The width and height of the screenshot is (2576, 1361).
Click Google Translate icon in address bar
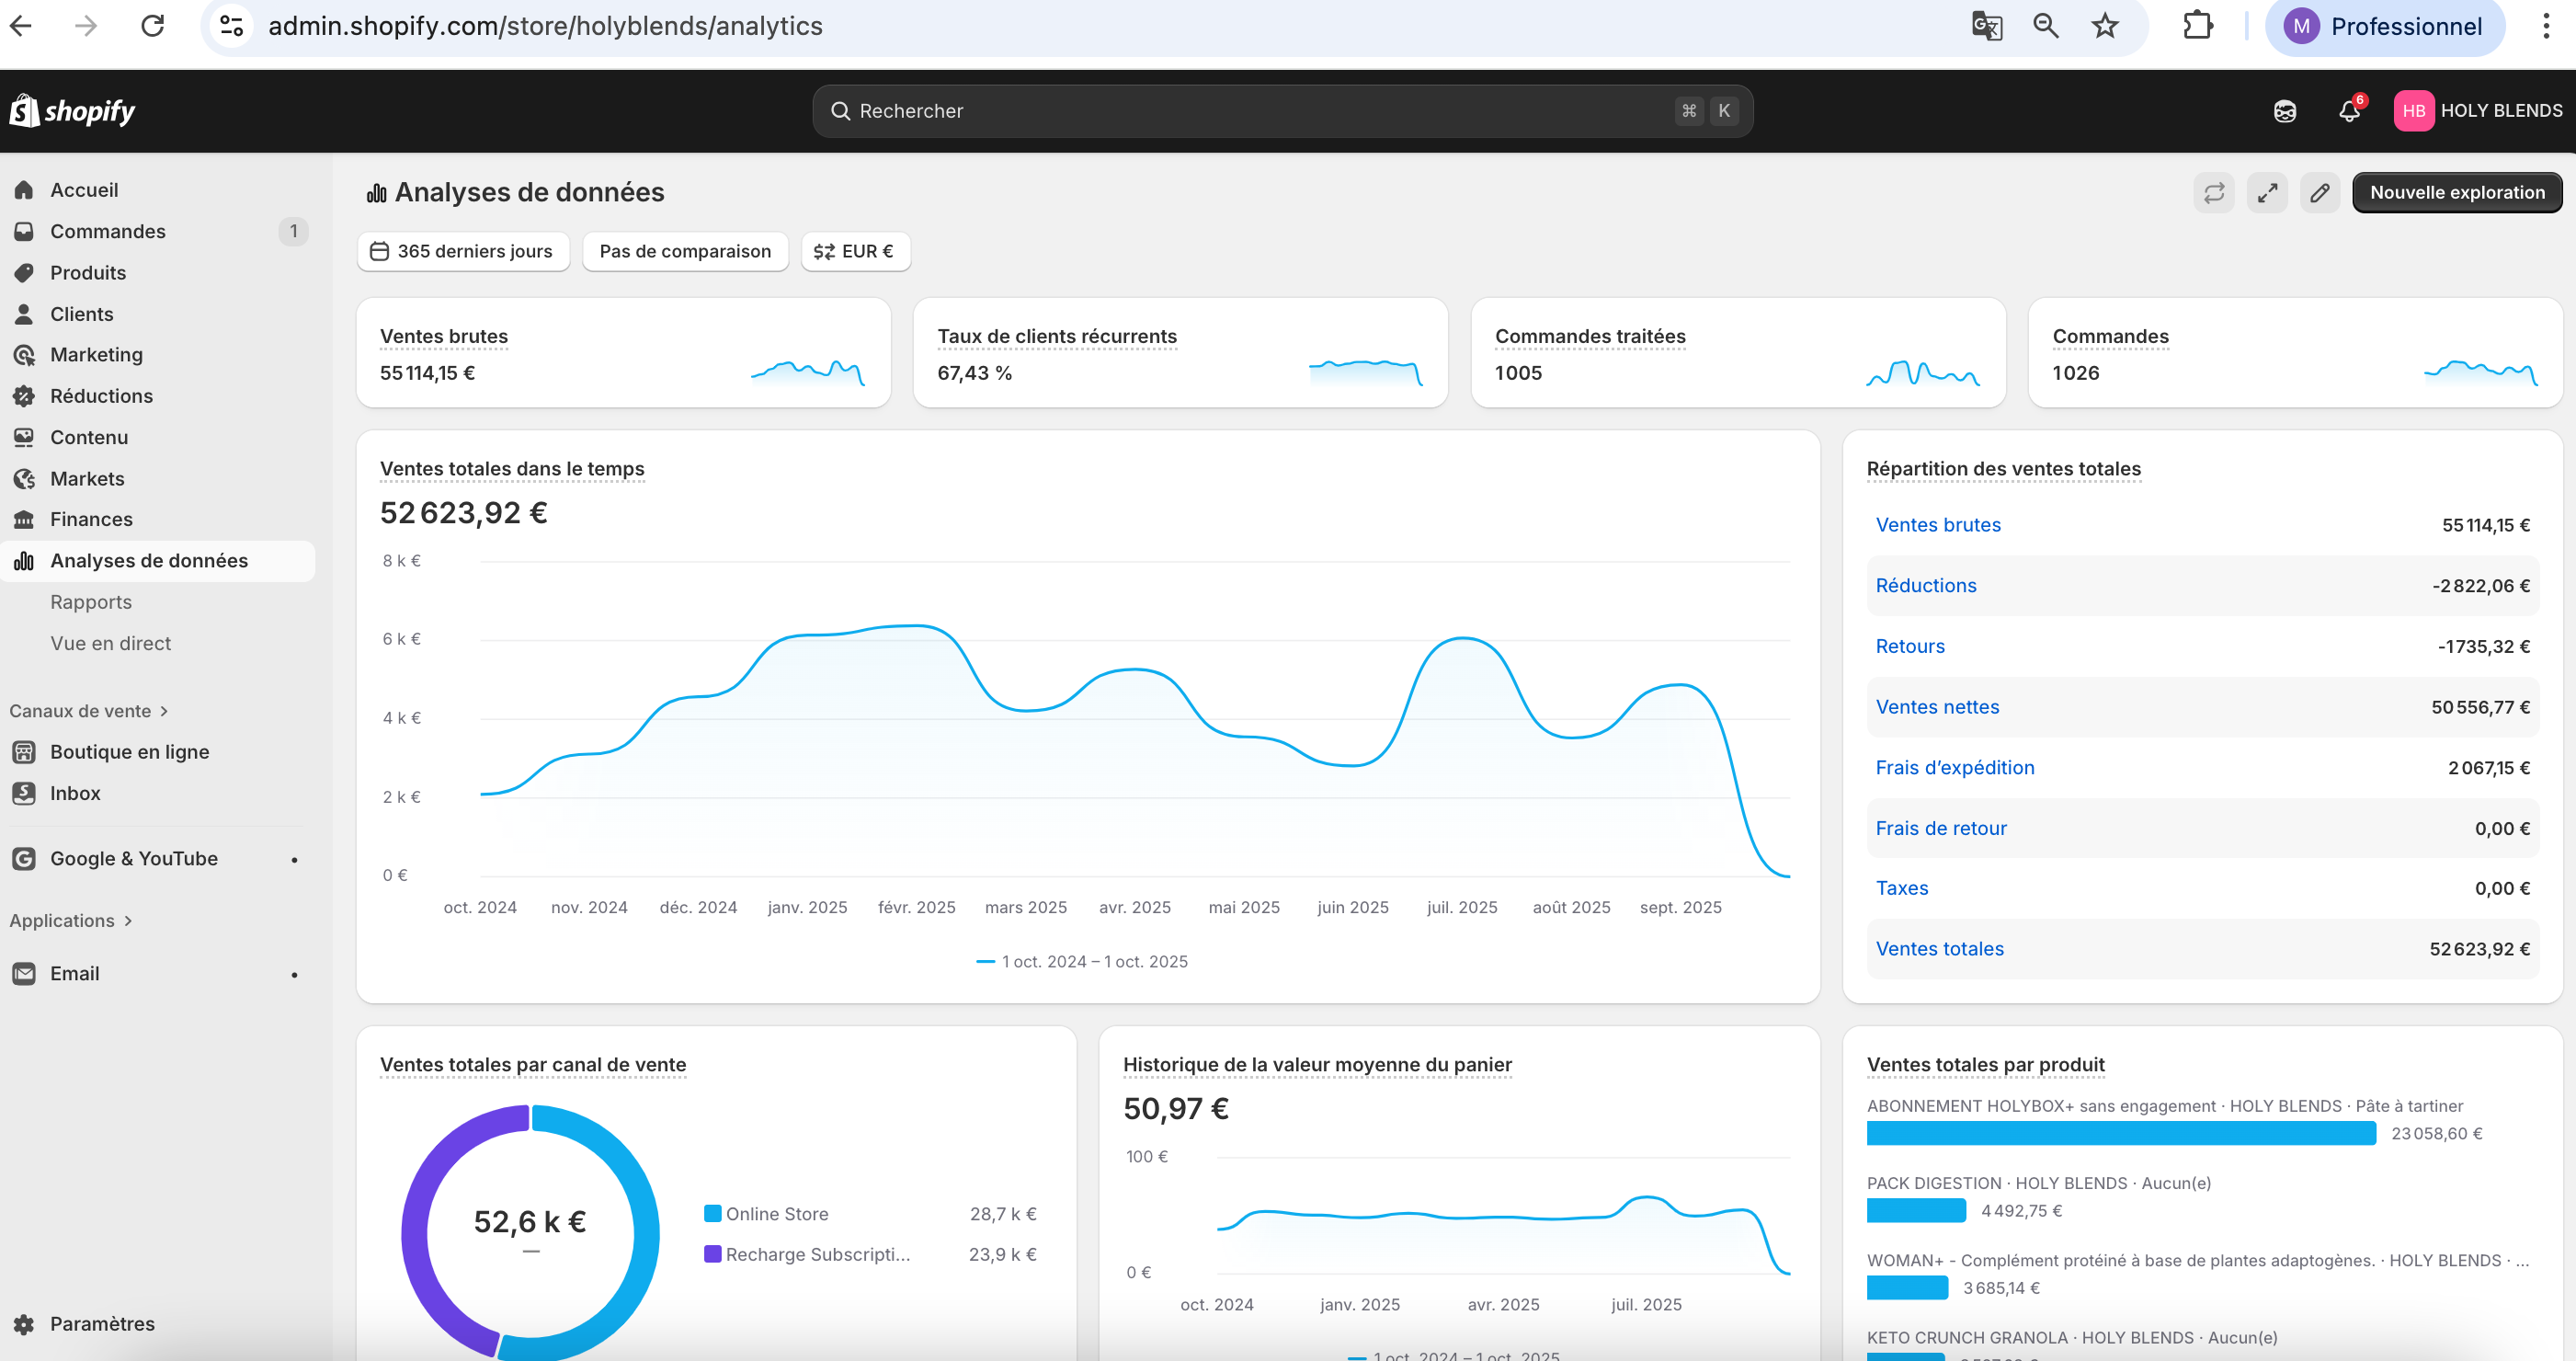pos(1986,26)
